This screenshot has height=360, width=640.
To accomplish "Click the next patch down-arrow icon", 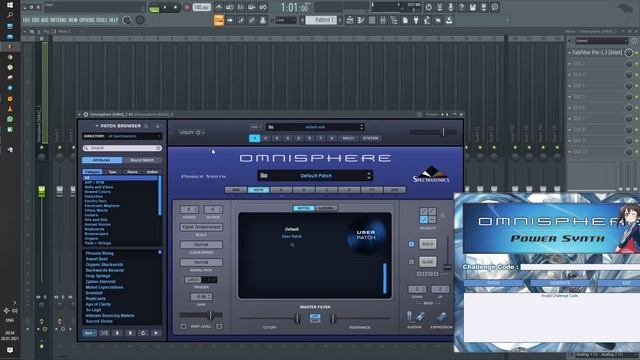I will [117, 333].
